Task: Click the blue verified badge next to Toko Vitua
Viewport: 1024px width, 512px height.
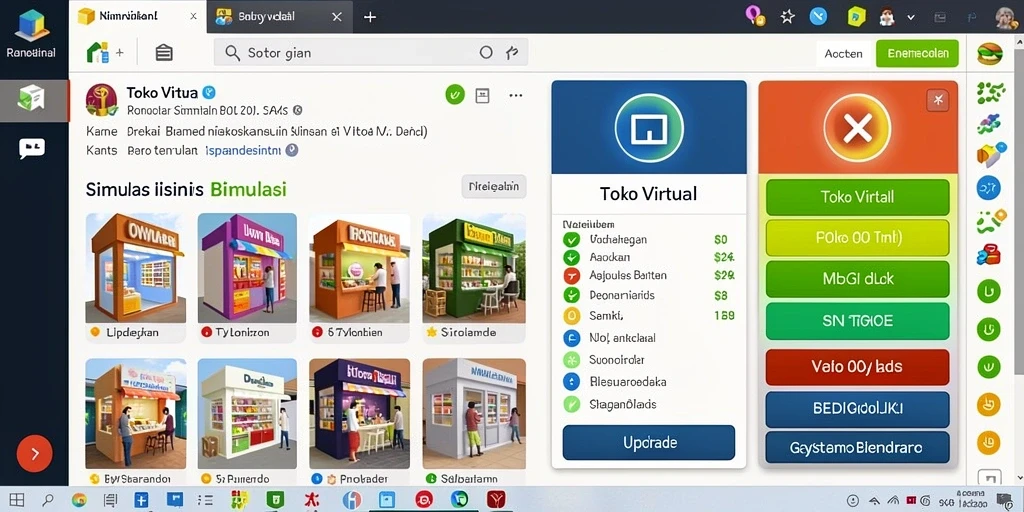Action: (x=209, y=93)
